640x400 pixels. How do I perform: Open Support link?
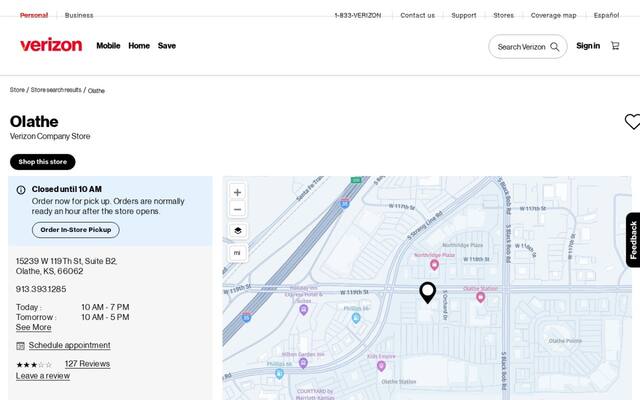[464, 16]
